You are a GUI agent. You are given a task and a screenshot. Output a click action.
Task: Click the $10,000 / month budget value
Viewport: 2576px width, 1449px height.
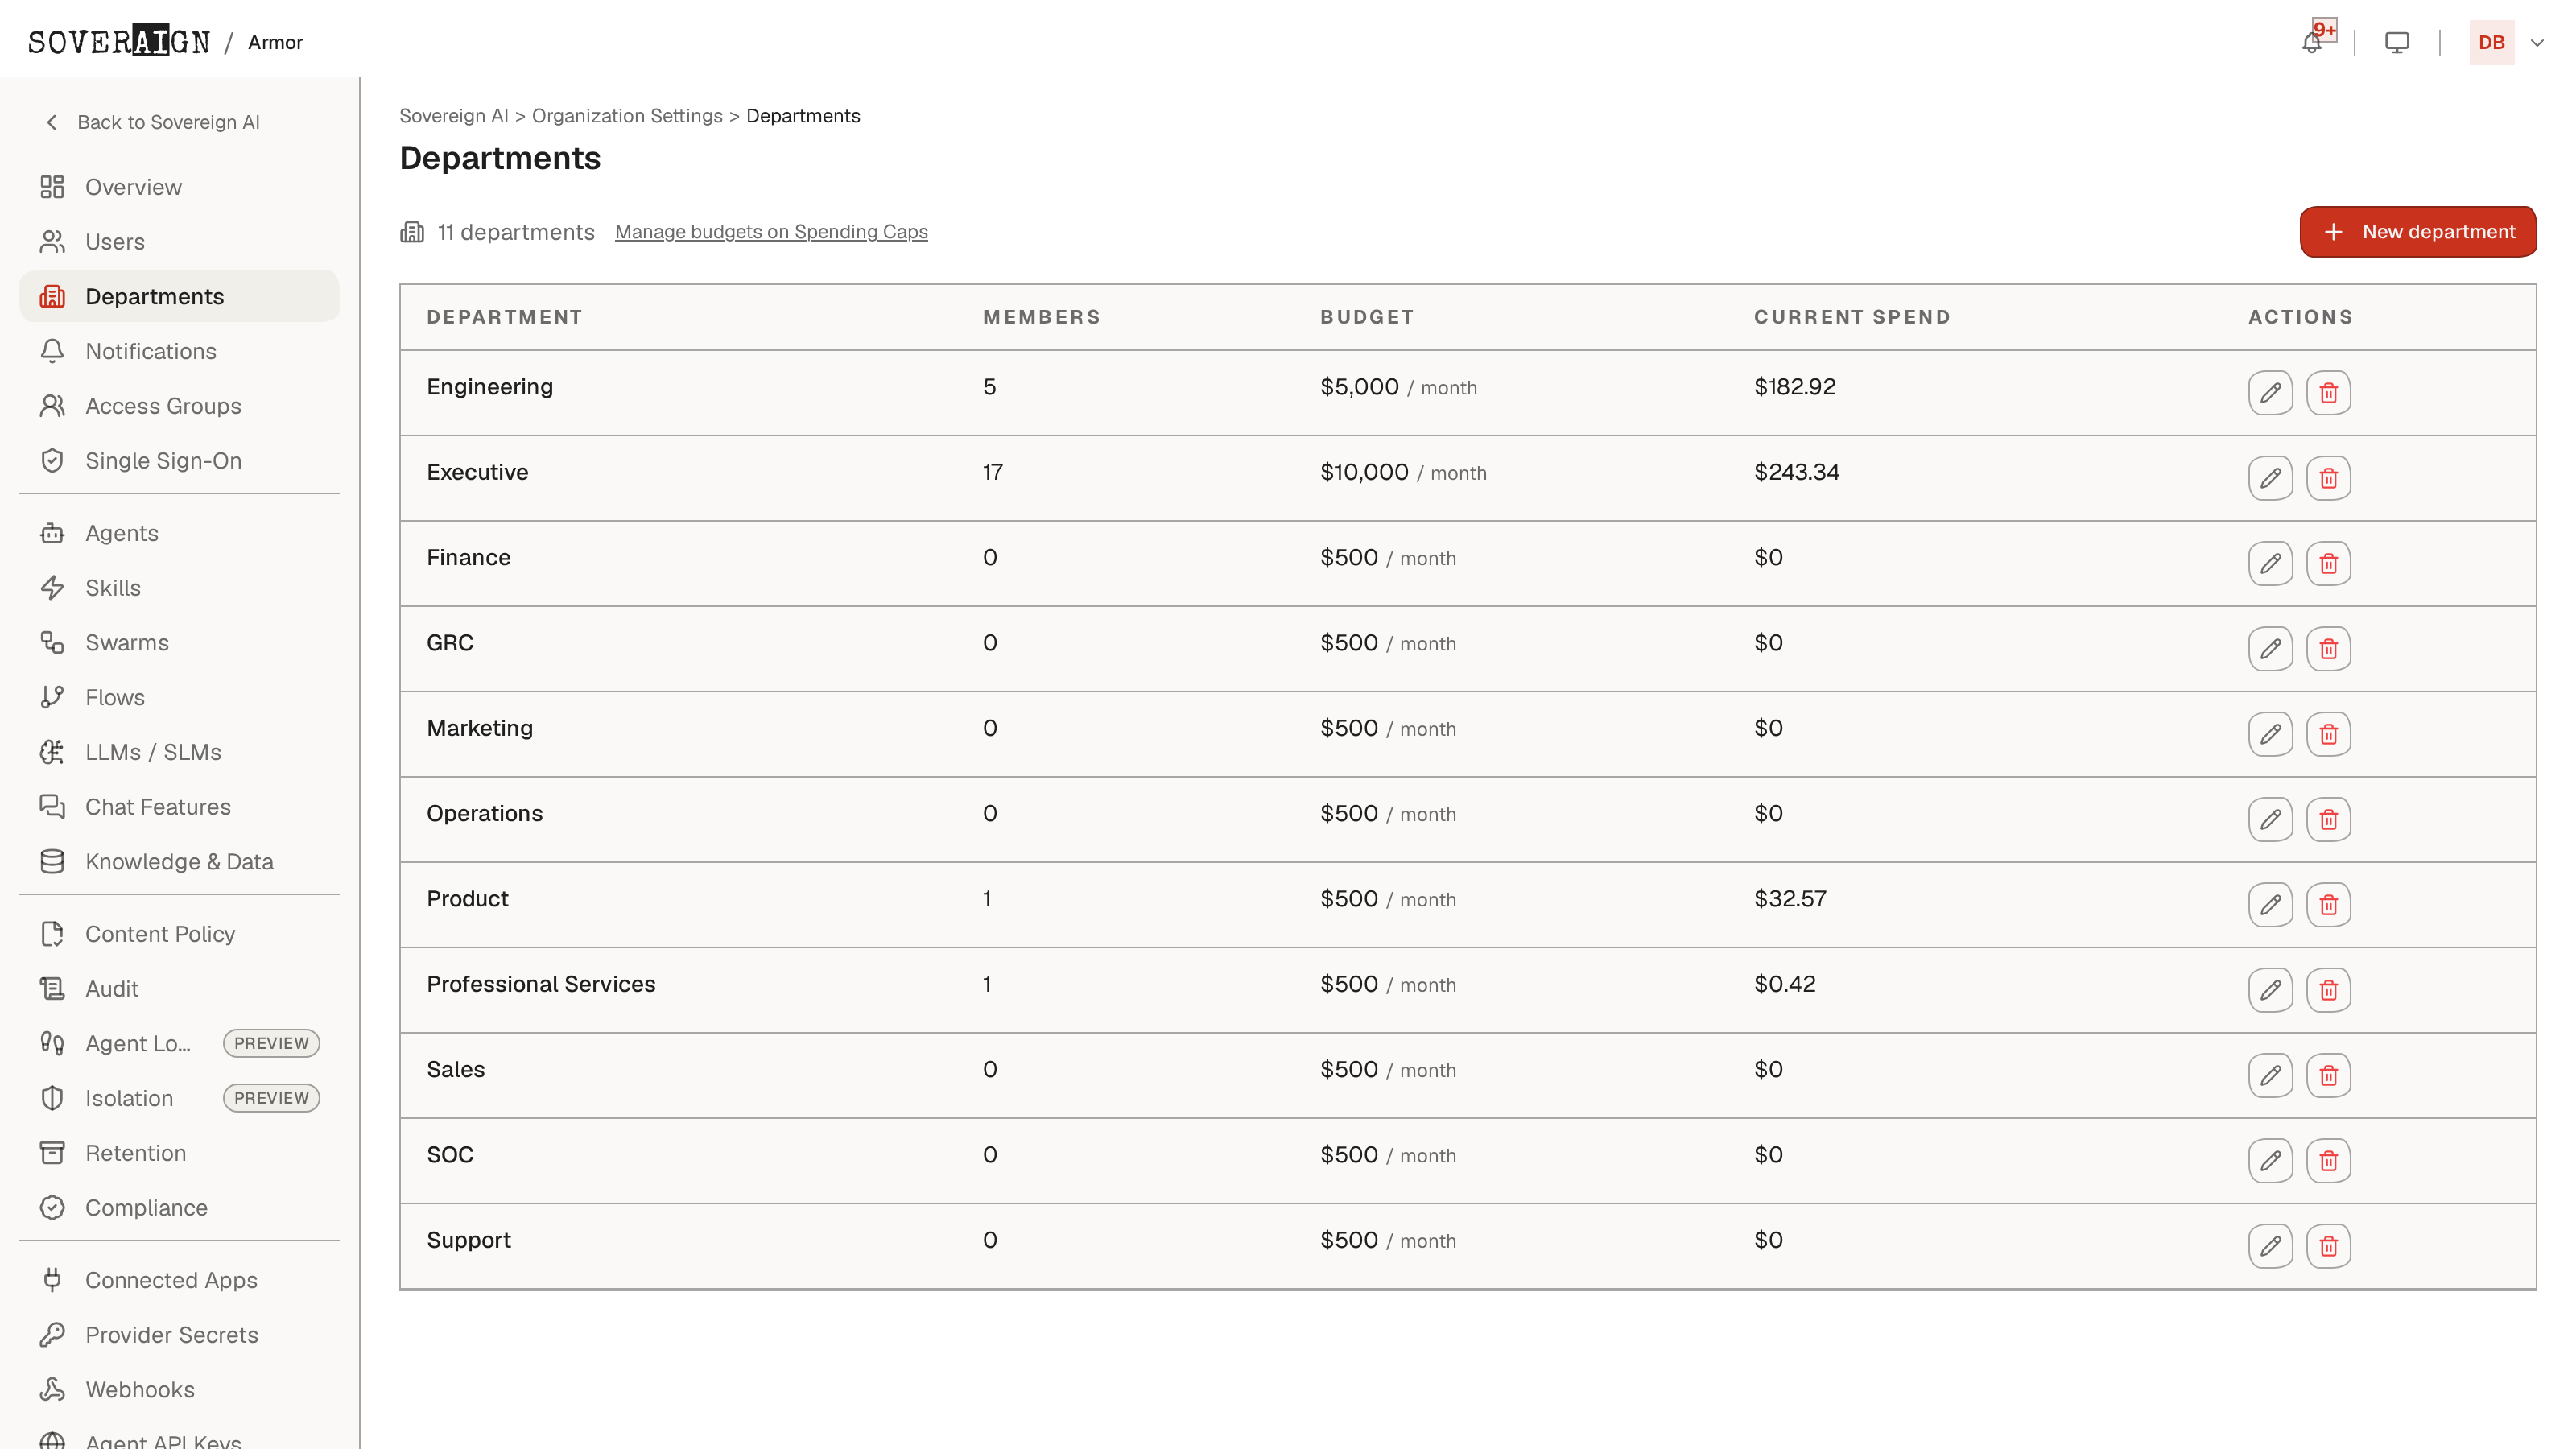click(1403, 472)
